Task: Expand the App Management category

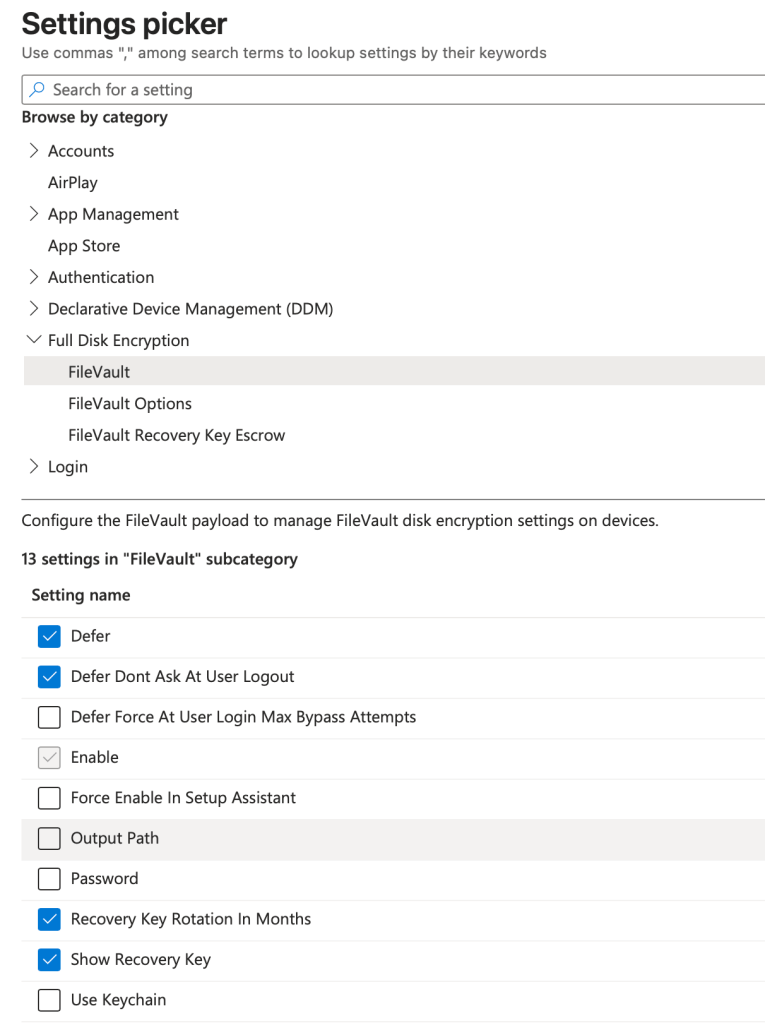Action: click(x=34, y=214)
